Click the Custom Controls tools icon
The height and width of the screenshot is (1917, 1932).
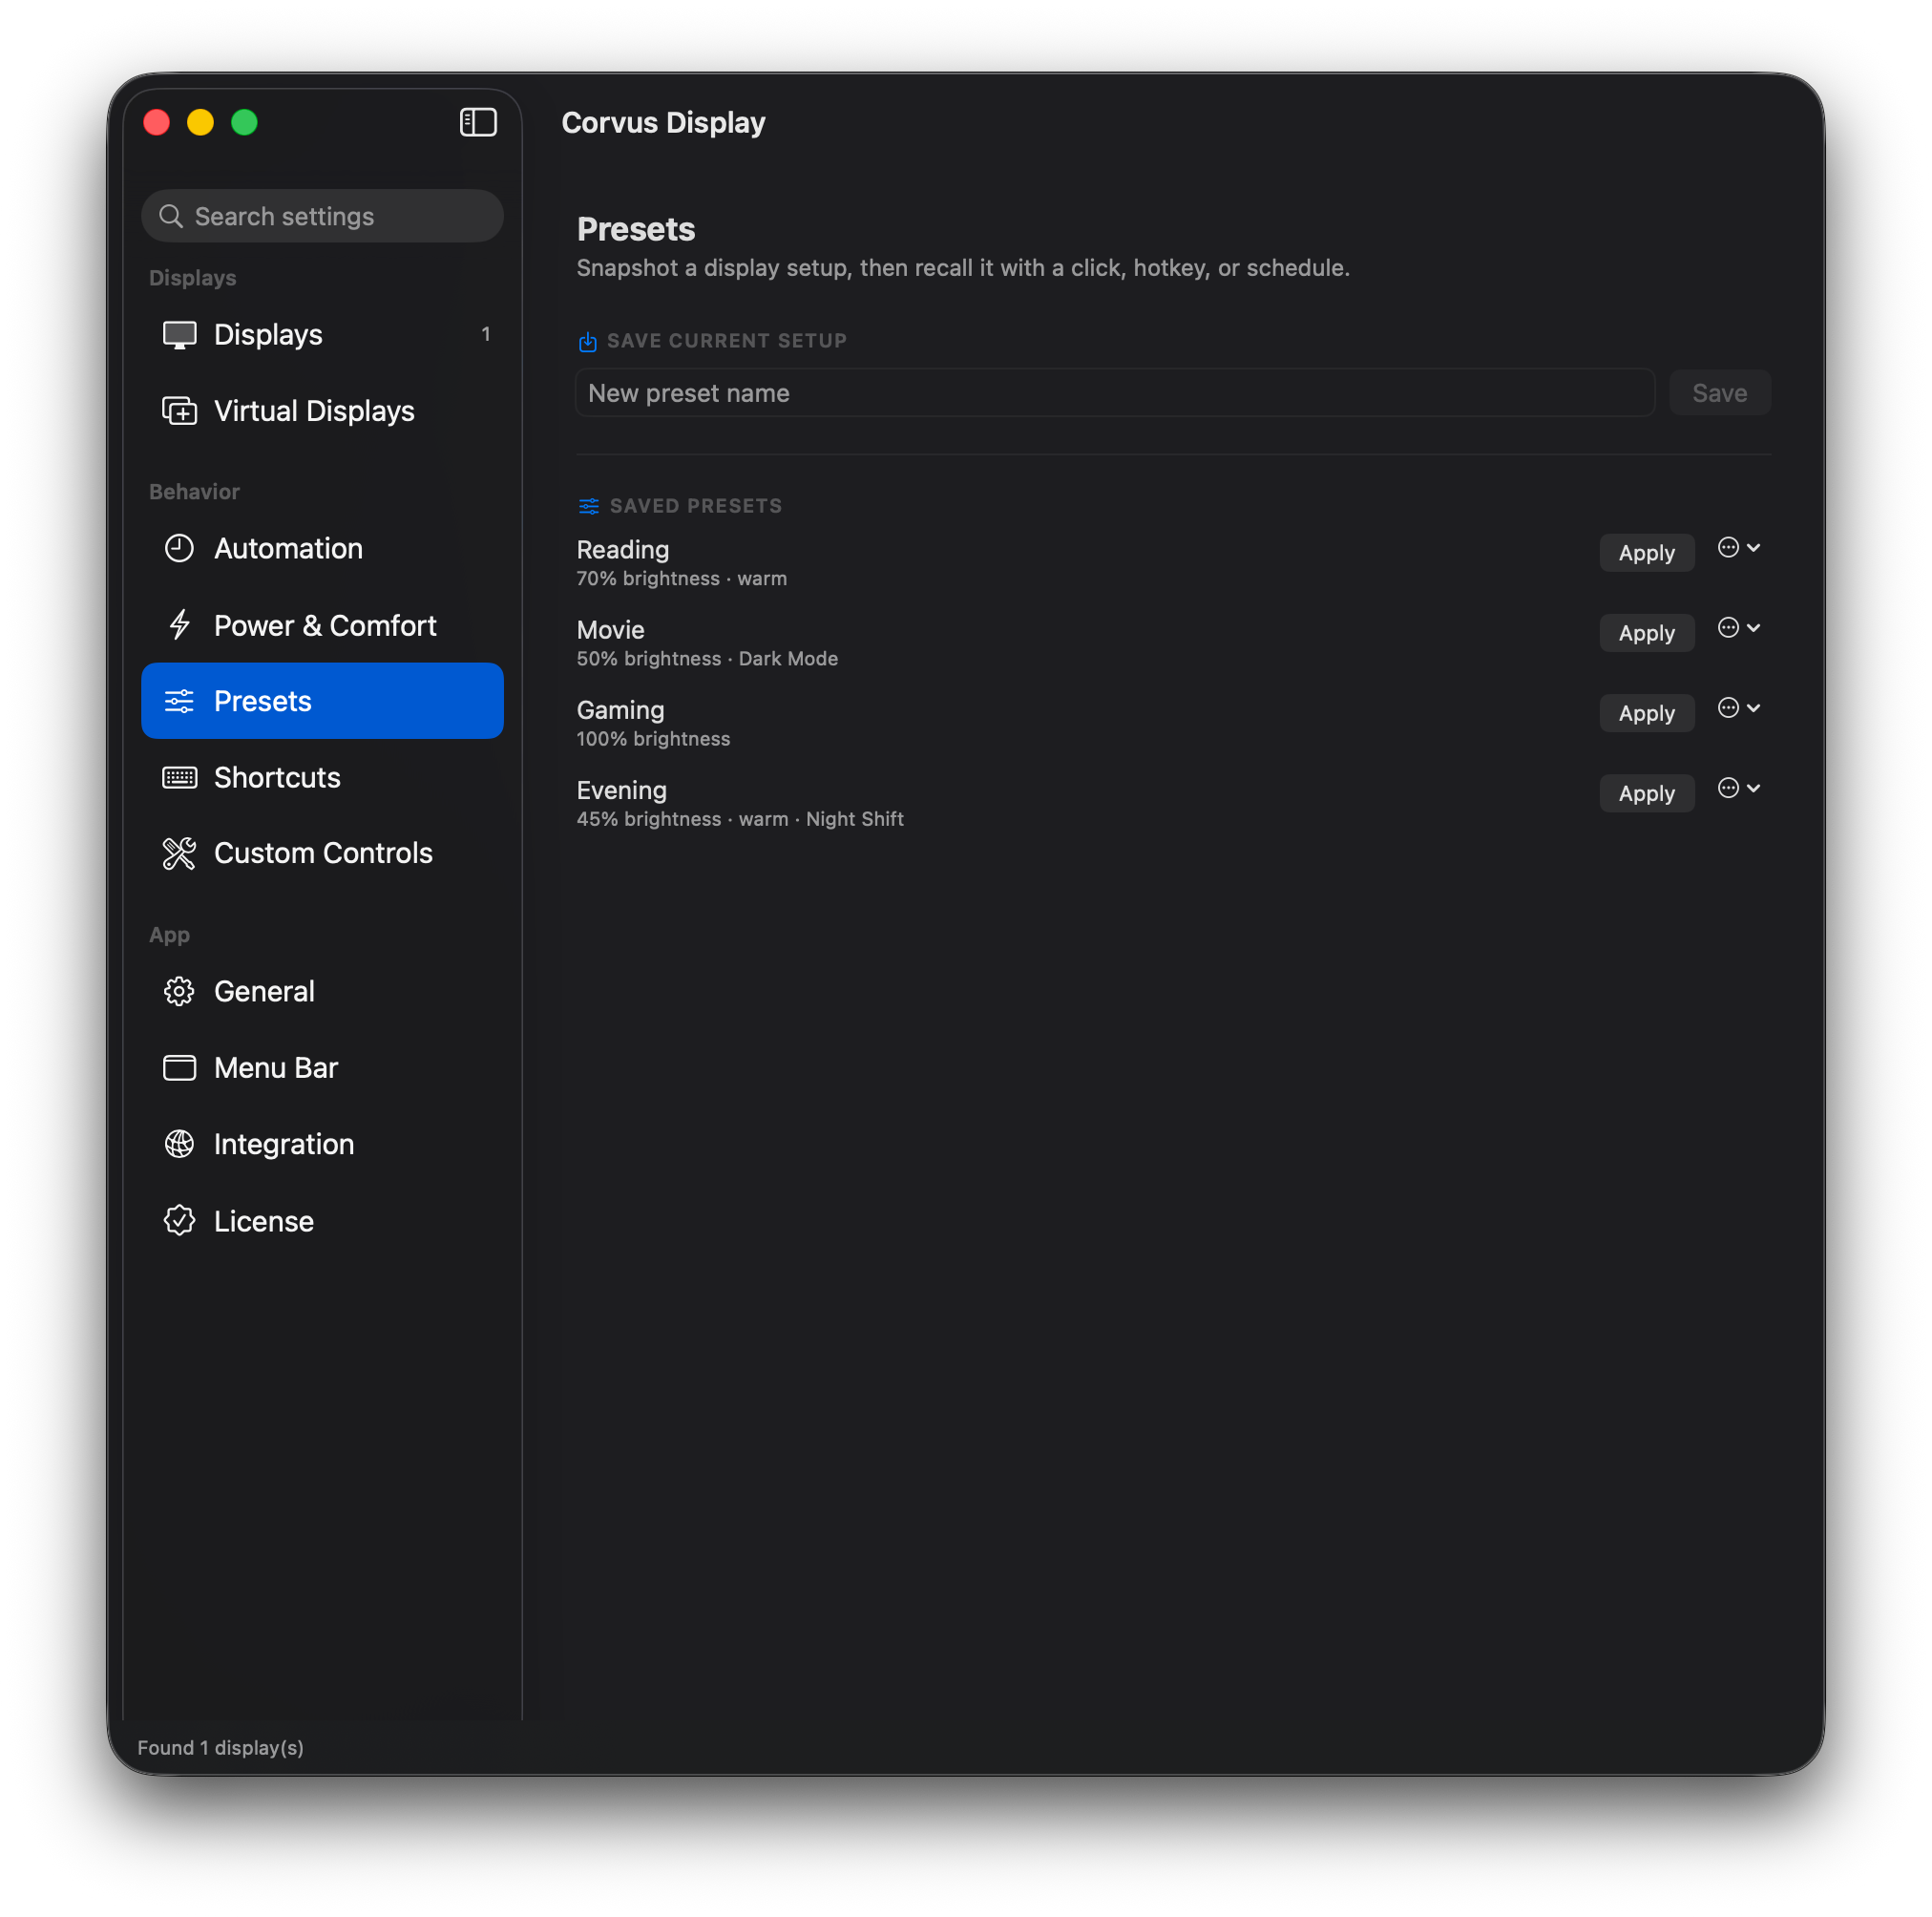click(x=180, y=854)
